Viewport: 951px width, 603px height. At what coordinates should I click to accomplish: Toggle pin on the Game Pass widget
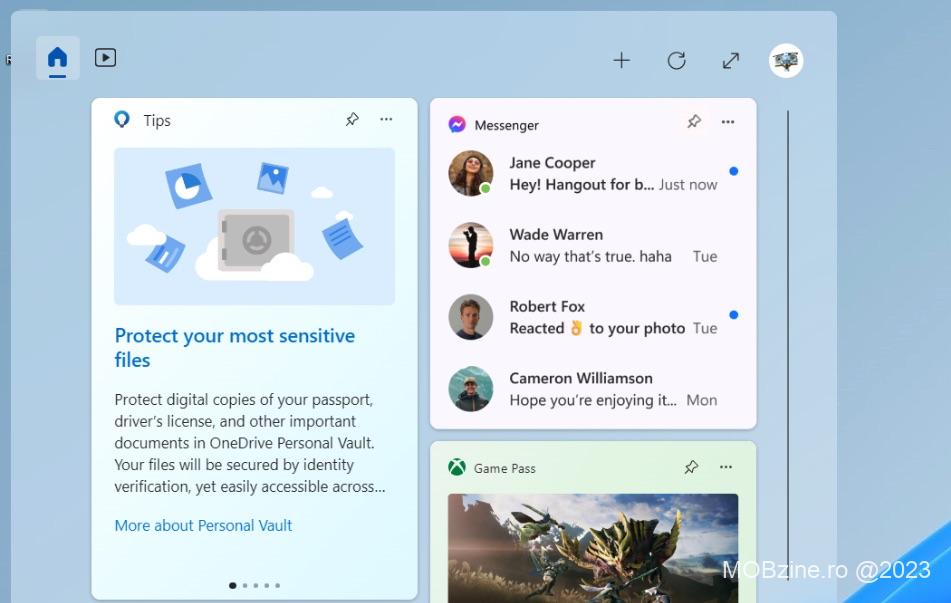691,467
